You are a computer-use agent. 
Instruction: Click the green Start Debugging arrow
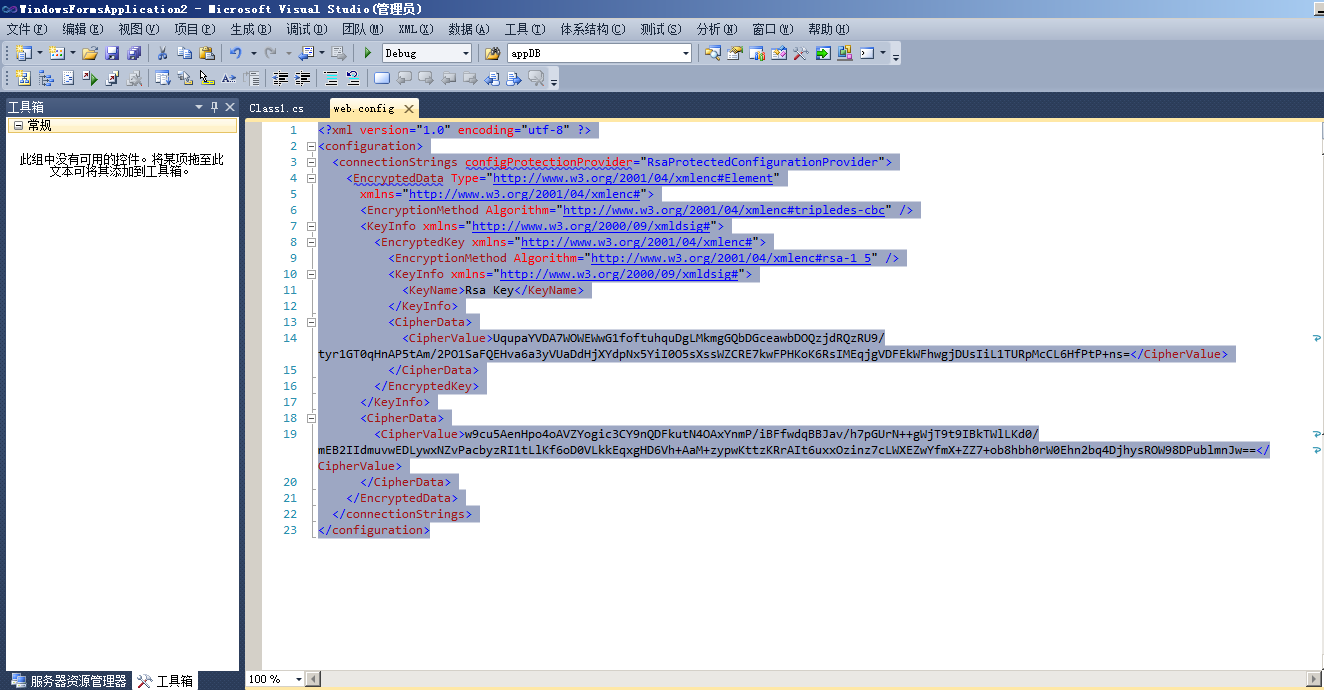pos(368,53)
